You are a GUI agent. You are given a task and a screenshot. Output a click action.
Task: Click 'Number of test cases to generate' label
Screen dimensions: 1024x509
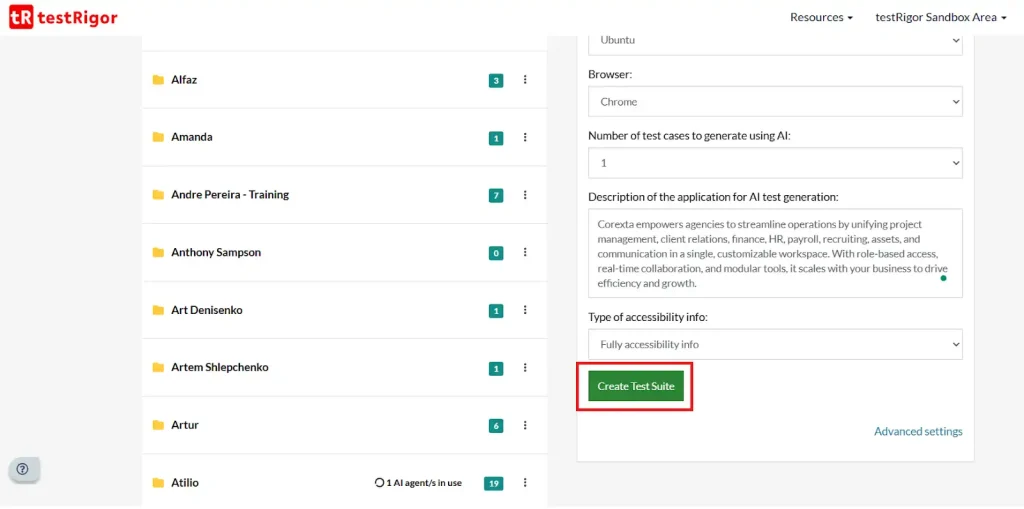tap(690, 136)
